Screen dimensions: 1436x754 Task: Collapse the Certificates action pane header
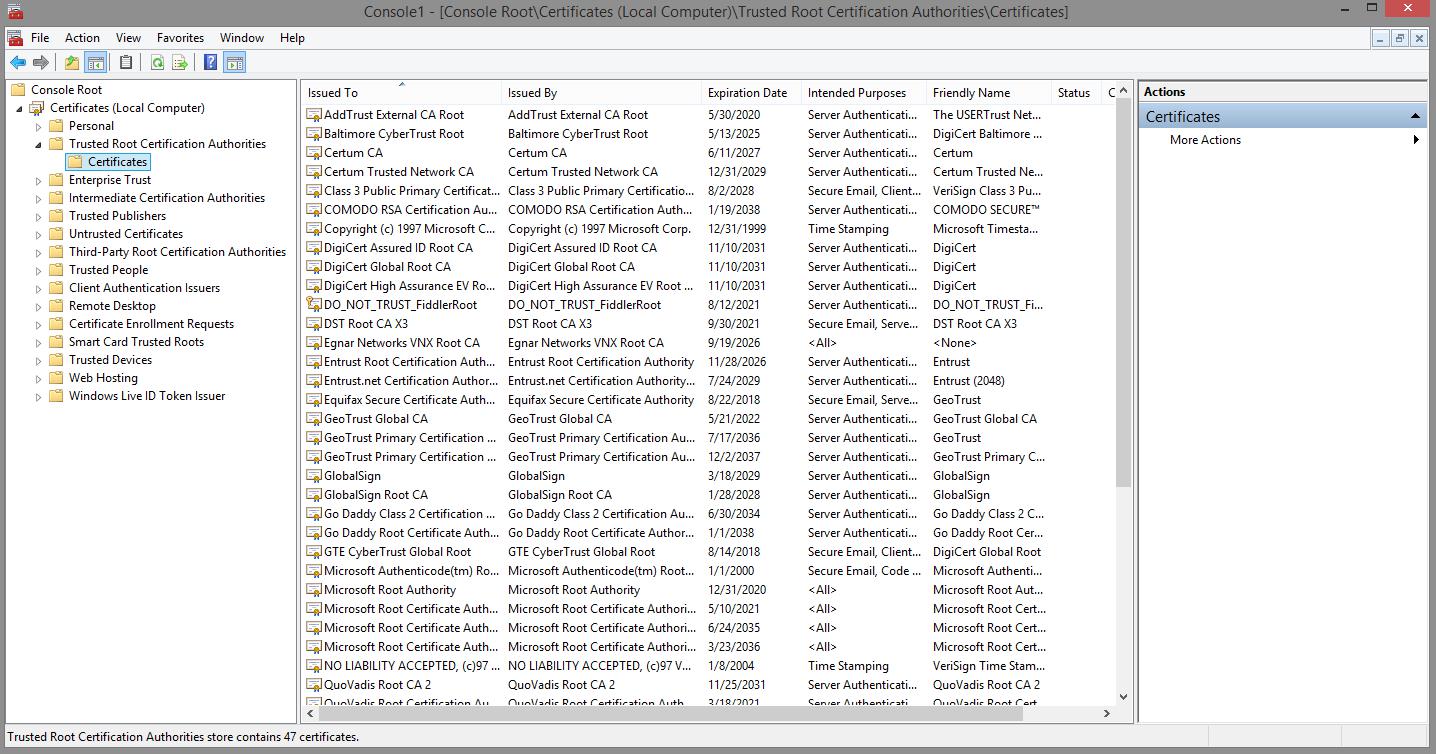1416,116
